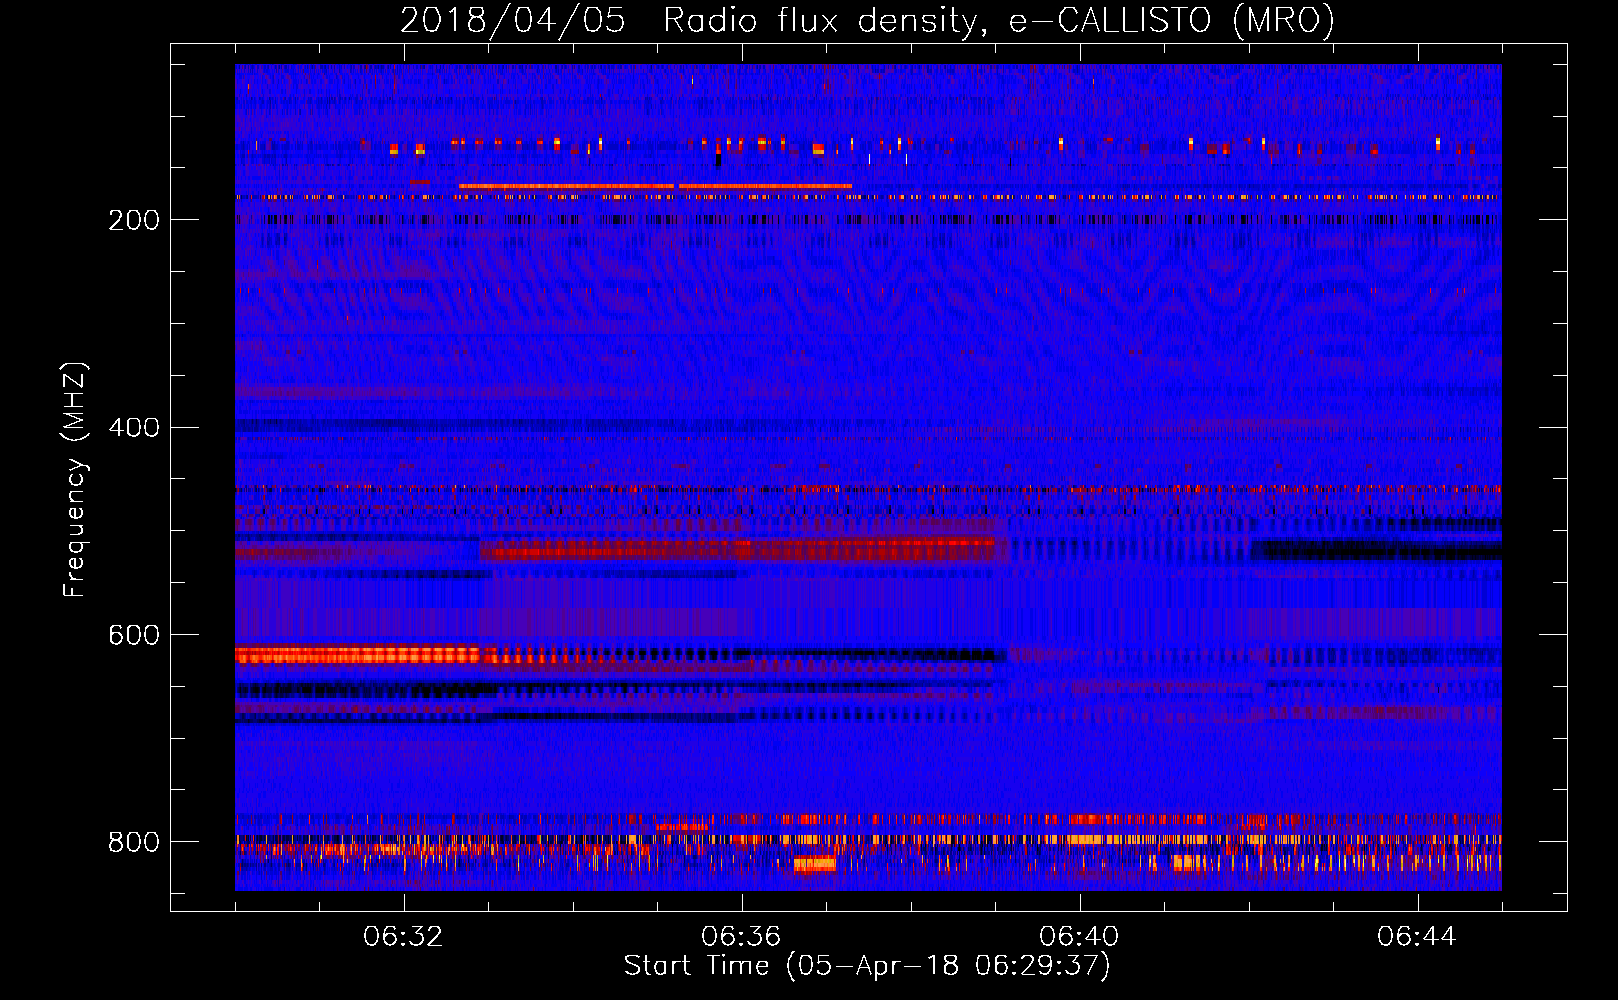Click the 600 frequency tick label
Viewport: 1618px width, 1000px height.
point(134,635)
